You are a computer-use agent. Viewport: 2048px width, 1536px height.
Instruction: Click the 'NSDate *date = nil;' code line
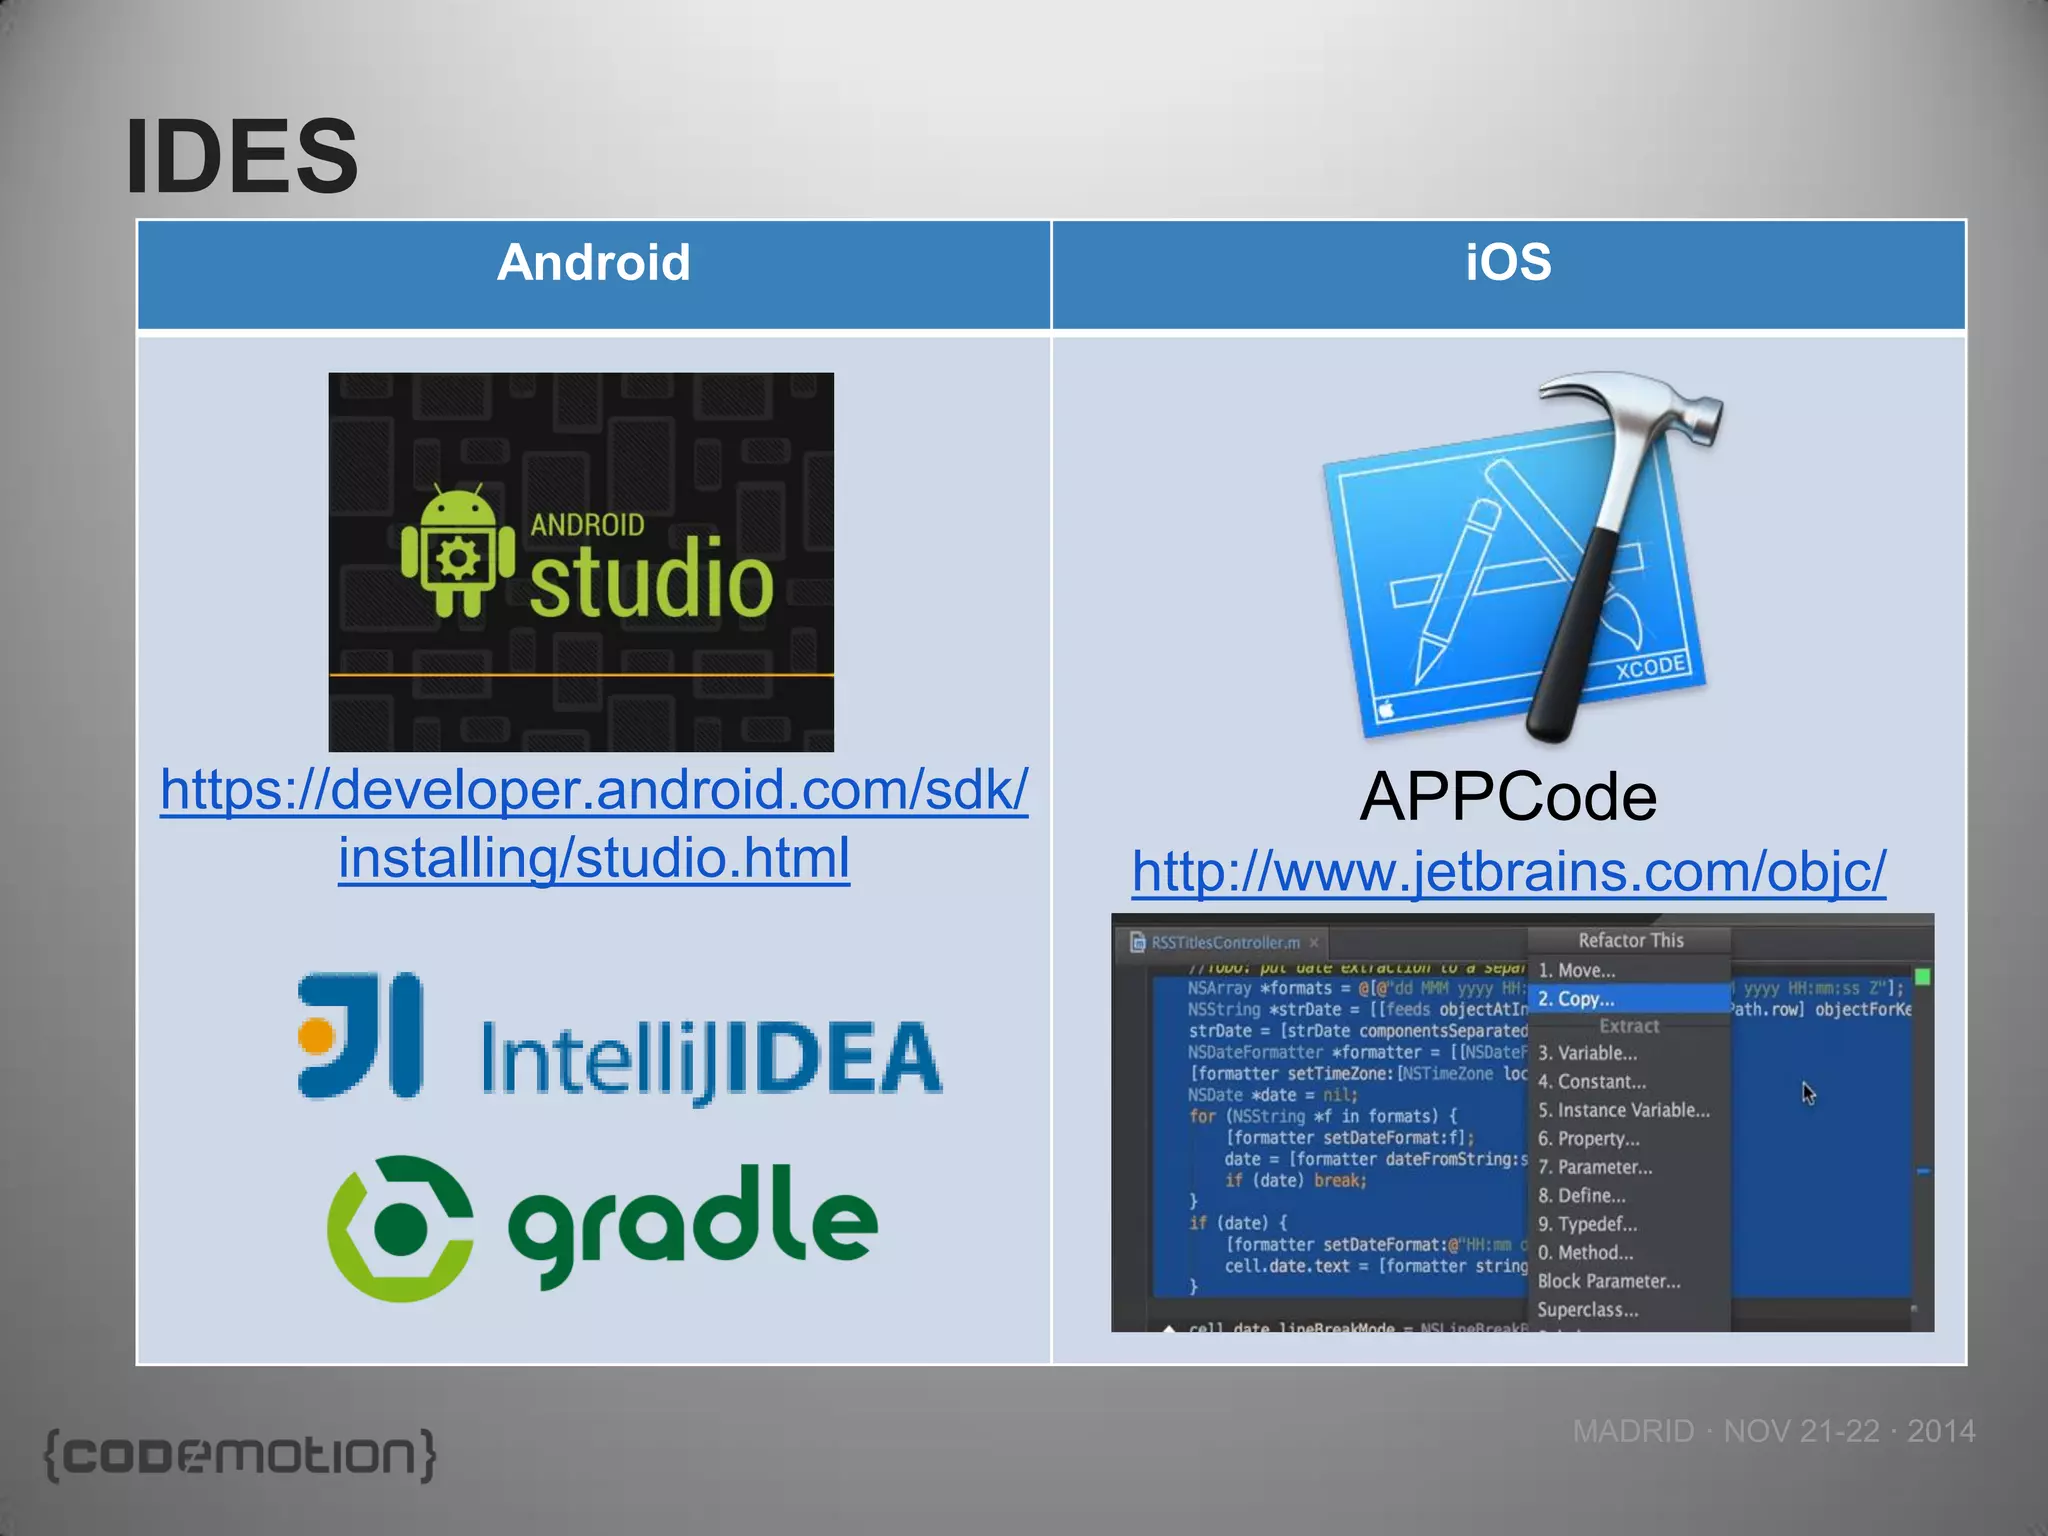(1272, 1095)
